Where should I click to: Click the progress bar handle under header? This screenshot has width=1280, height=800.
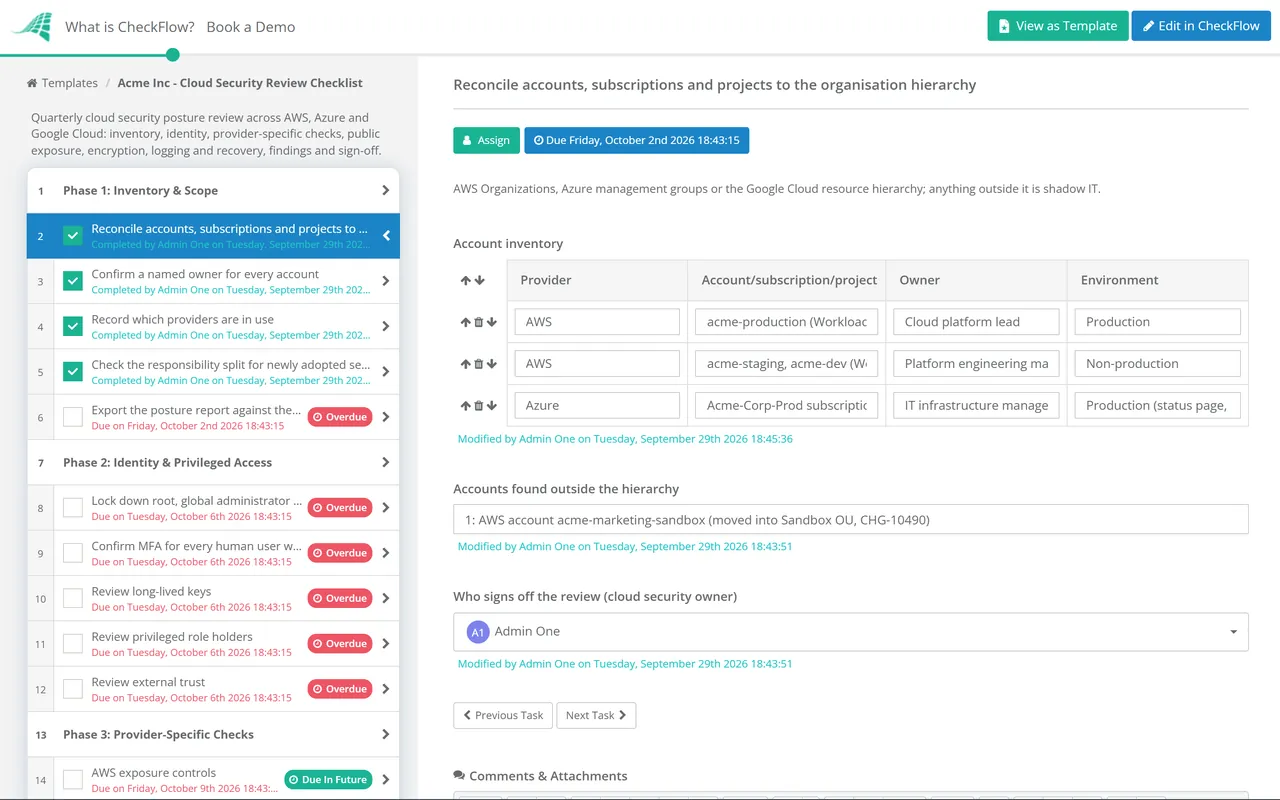(173, 55)
